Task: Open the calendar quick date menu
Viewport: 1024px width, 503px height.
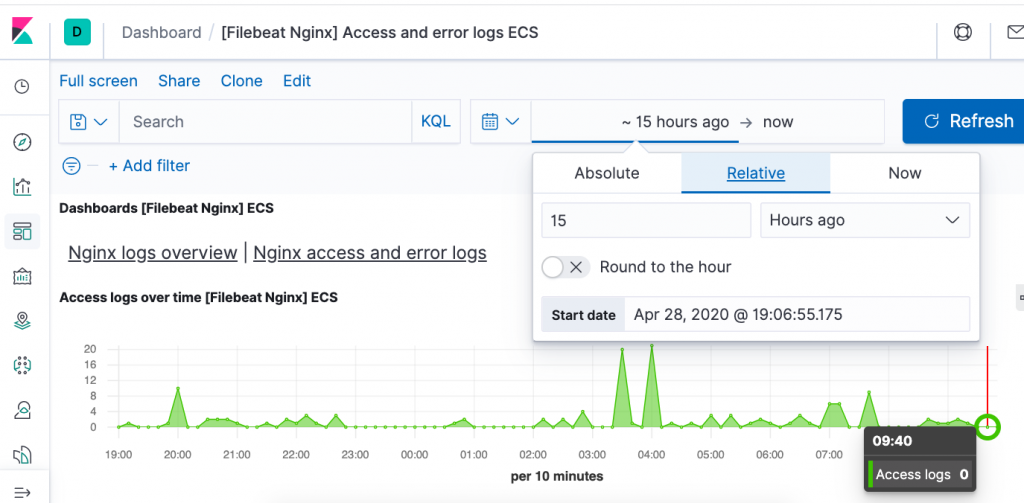Action: tap(501, 121)
